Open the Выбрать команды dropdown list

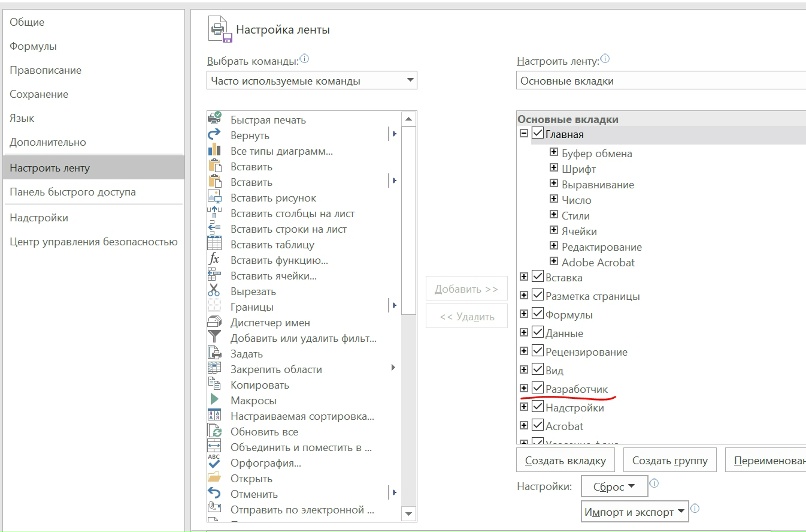point(312,81)
